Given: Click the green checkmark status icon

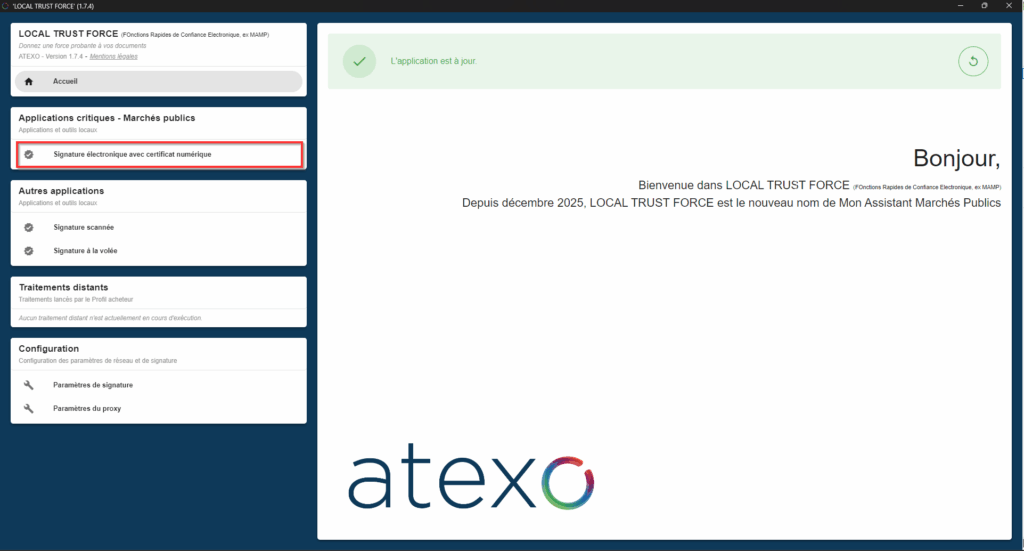Looking at the screenshot, I should pos(359,61).
